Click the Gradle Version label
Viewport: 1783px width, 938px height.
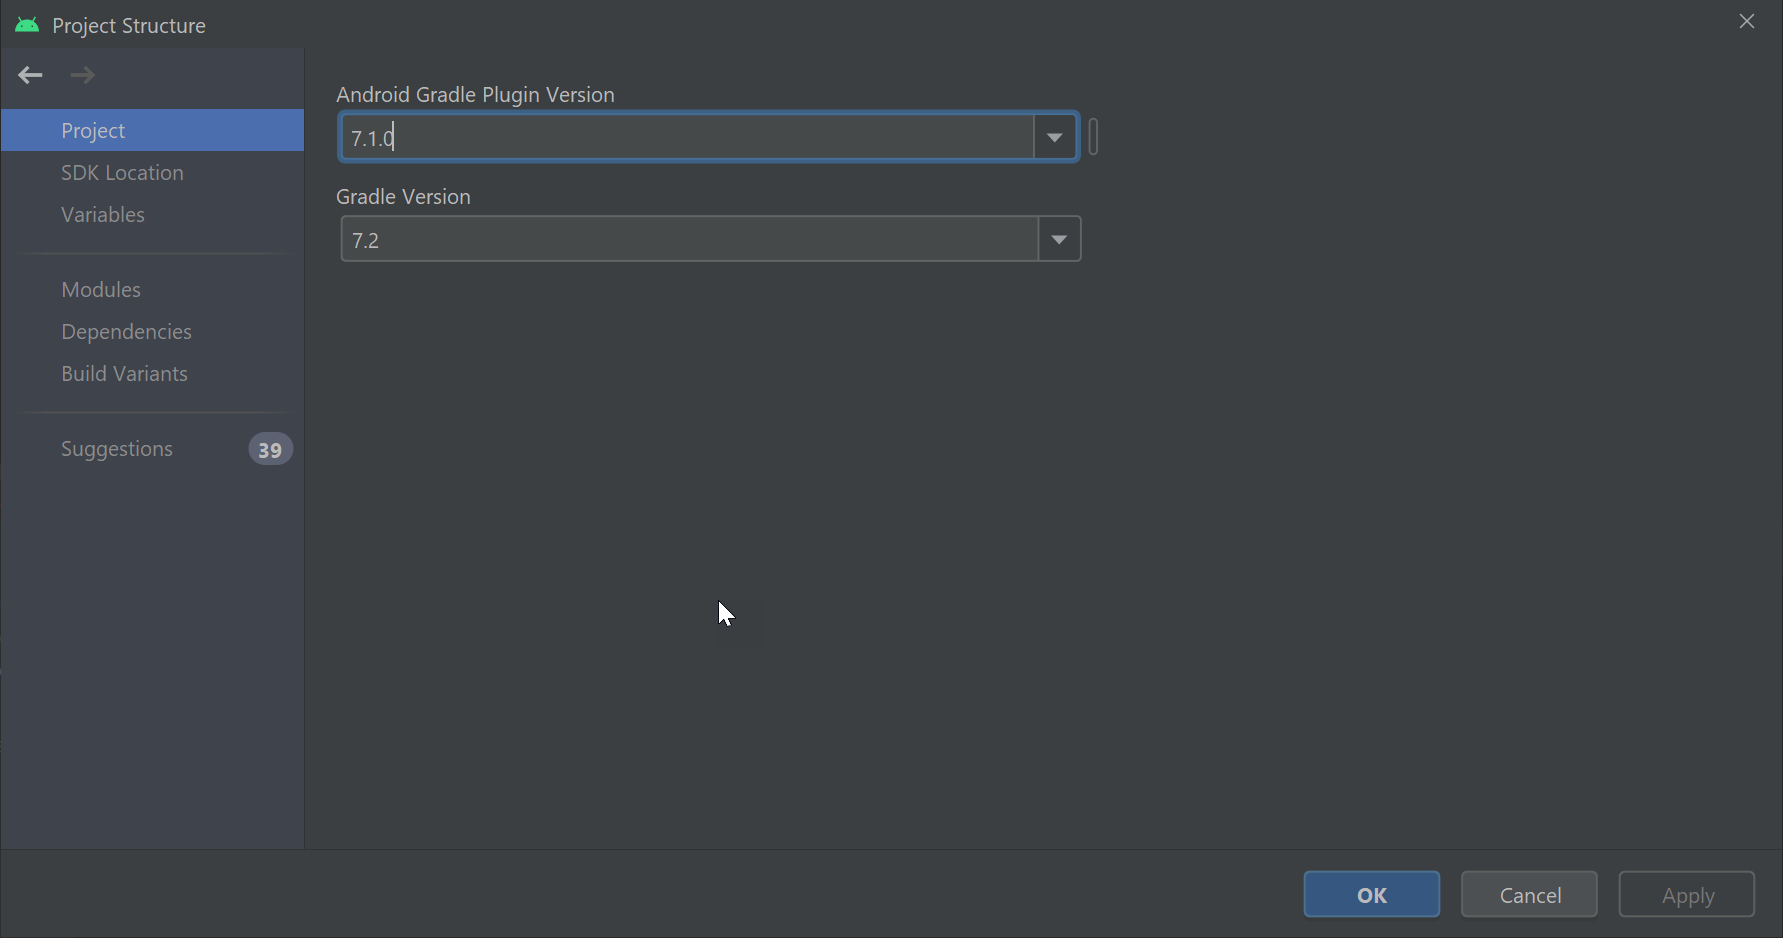pyautogui.click(x=403, y=196)
